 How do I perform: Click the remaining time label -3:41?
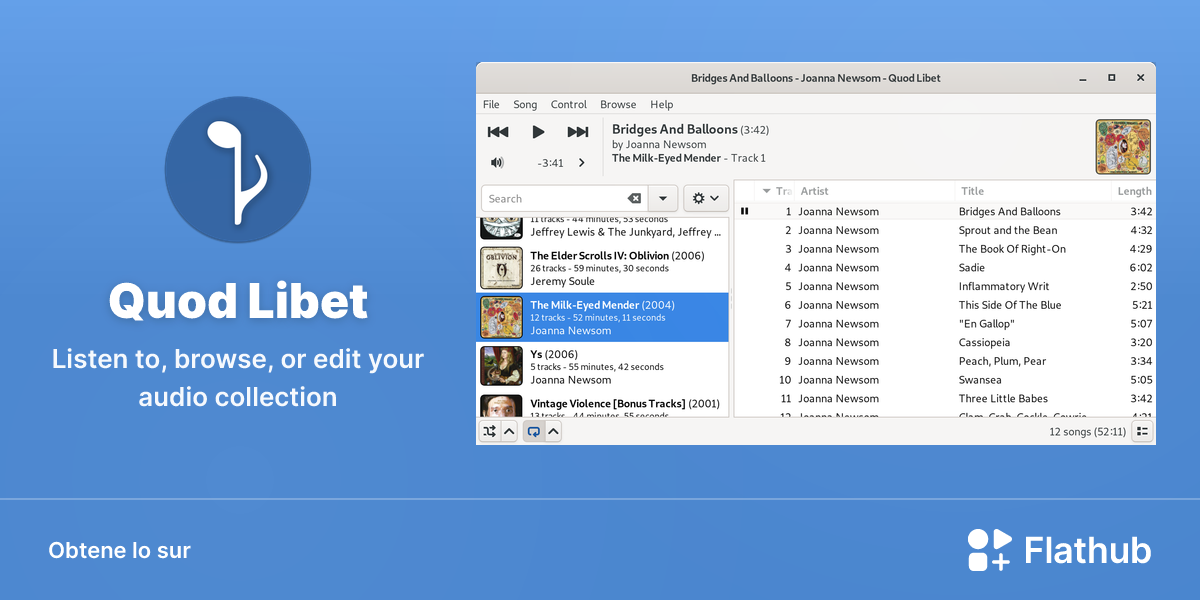pos(550,163)
